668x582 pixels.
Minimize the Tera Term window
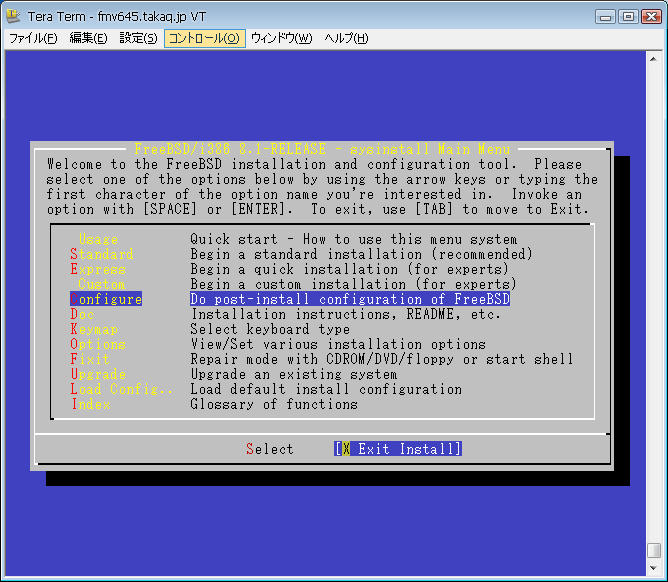605,17
